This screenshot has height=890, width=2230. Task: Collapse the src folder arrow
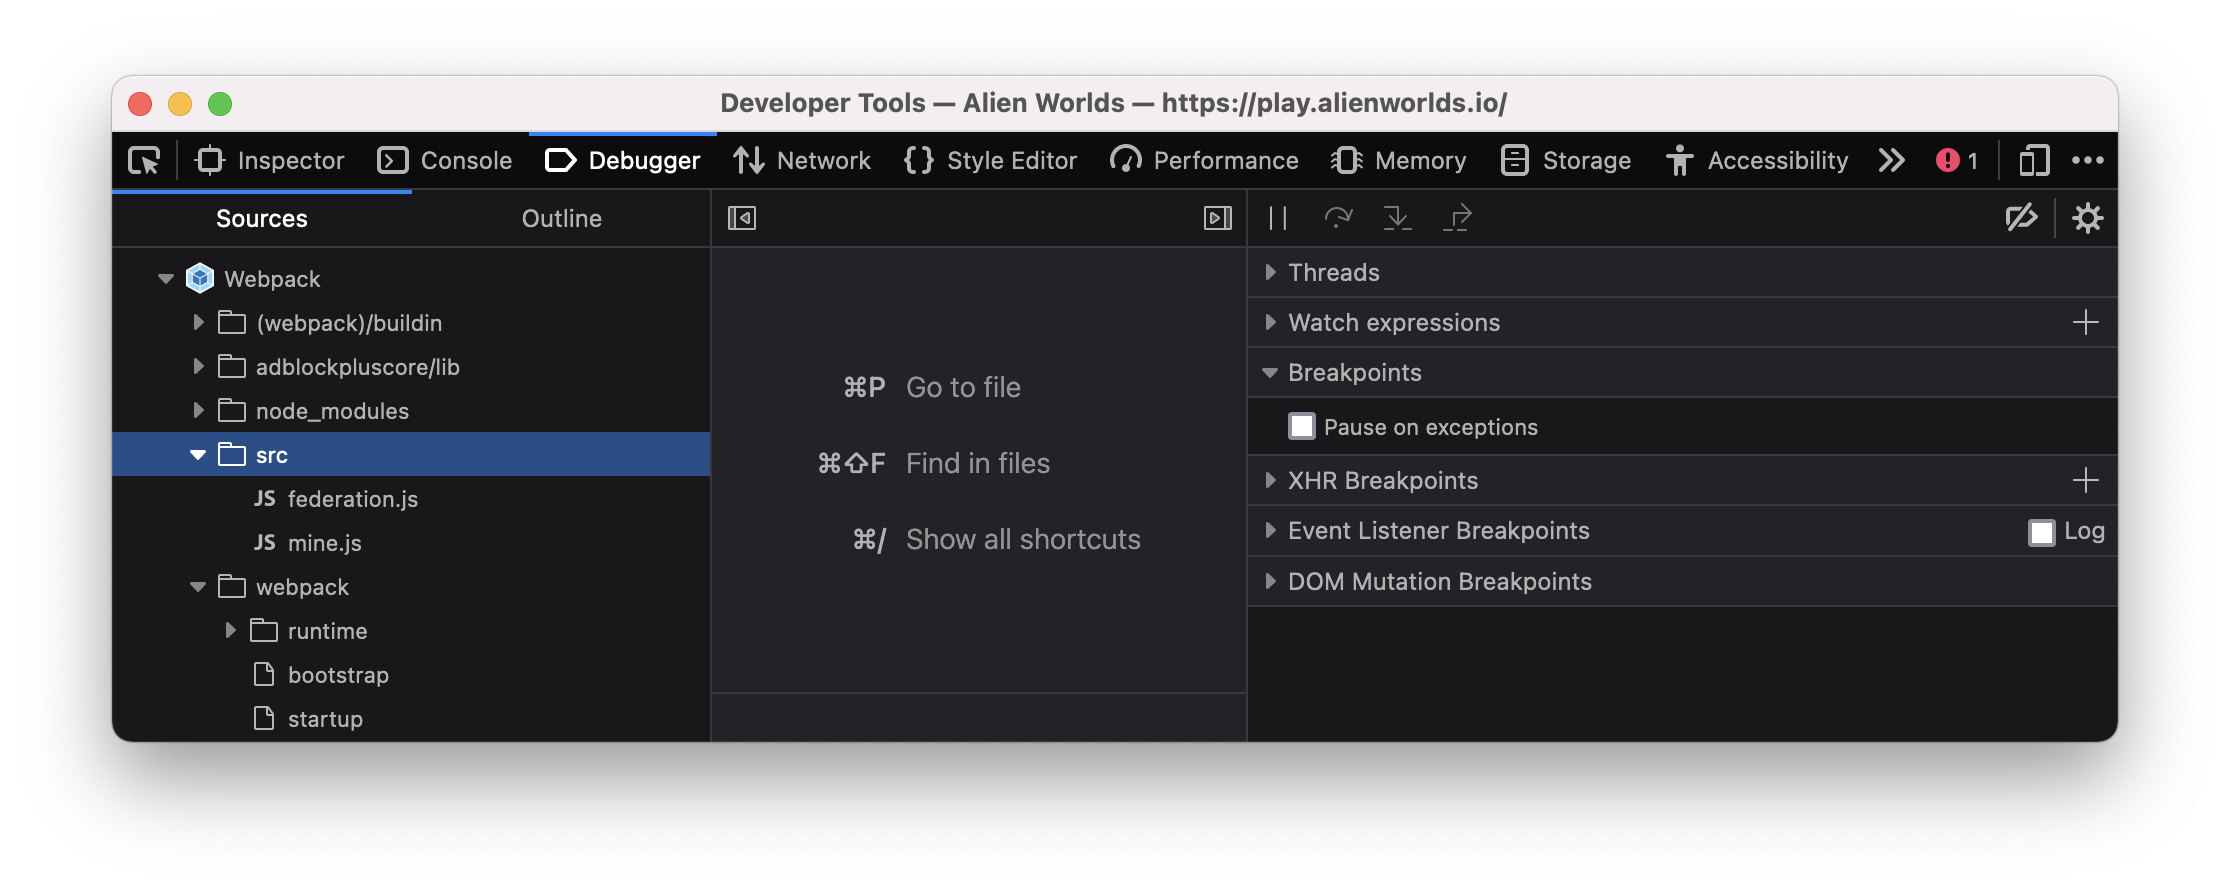[198, 455]
